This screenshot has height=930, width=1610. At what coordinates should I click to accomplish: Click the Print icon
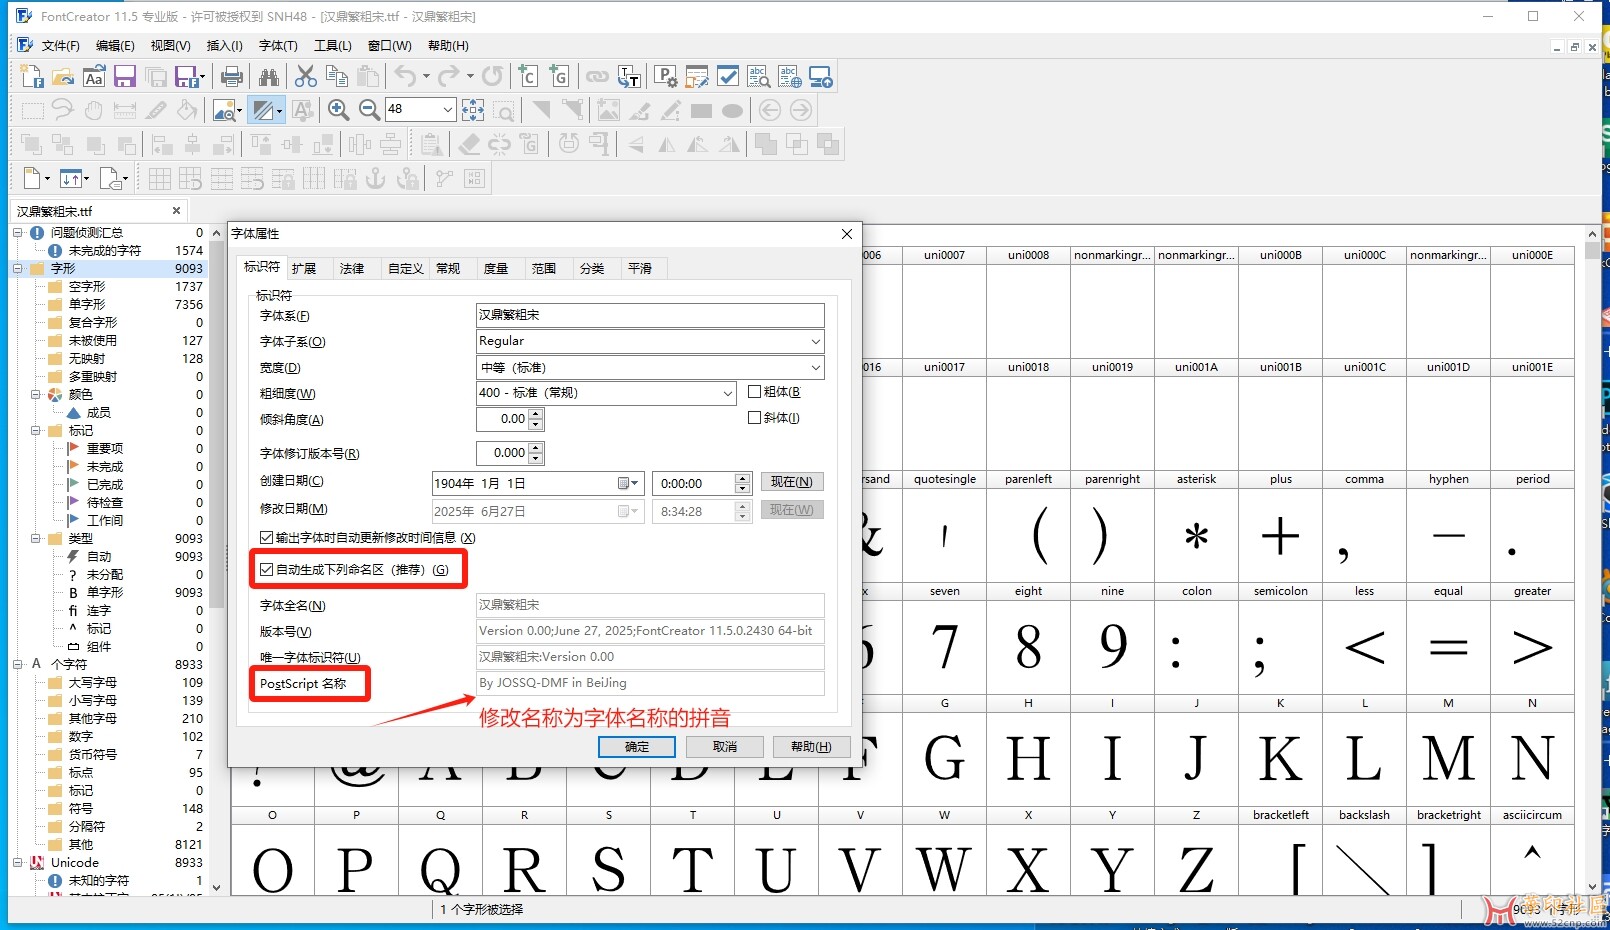(x=232, y=77)
